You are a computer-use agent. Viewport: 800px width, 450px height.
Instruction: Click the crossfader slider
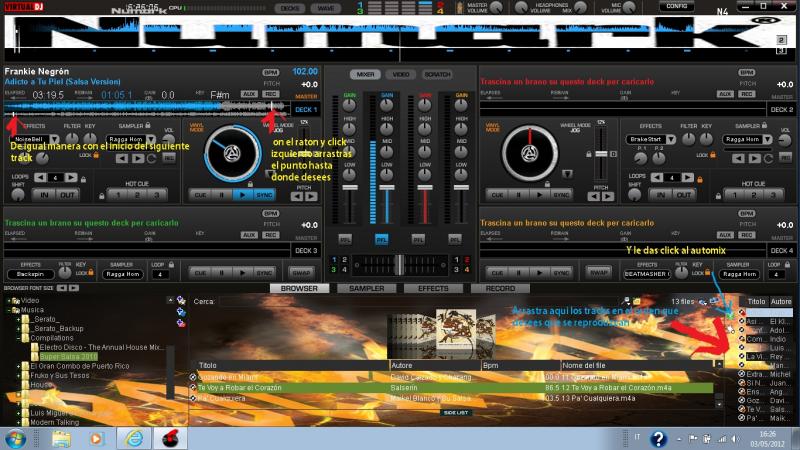399,265
